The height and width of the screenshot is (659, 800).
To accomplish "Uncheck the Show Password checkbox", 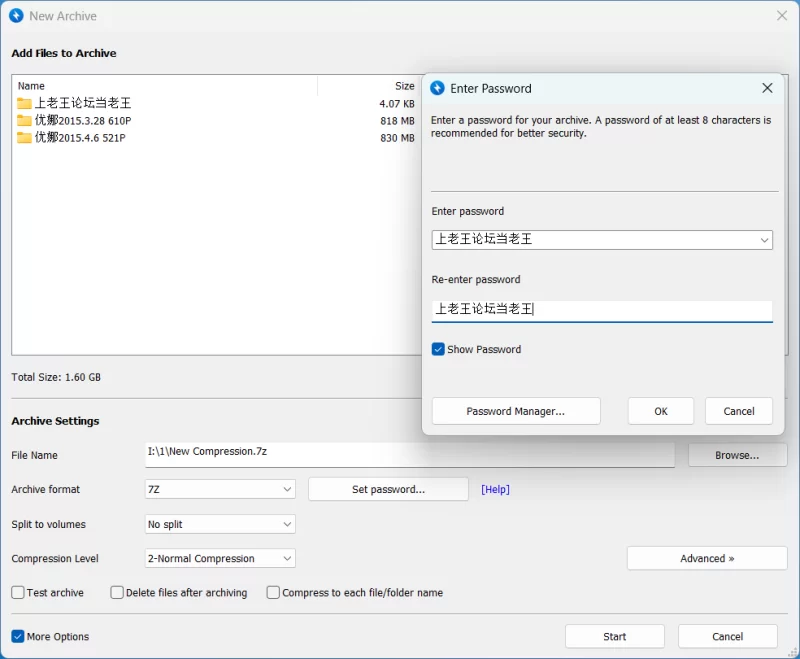I will pos(438,349).
